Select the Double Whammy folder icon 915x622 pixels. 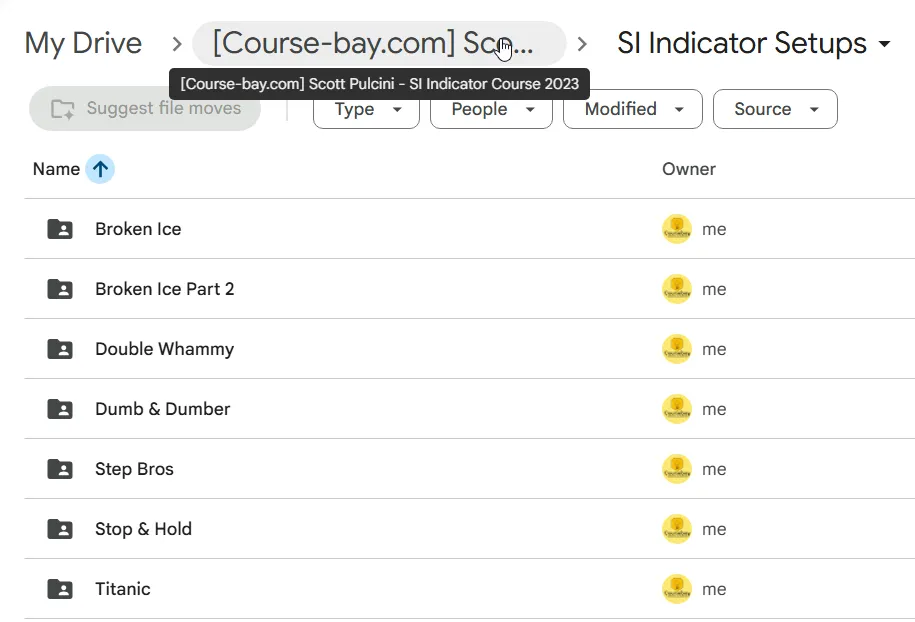click(x=60, y=350)
